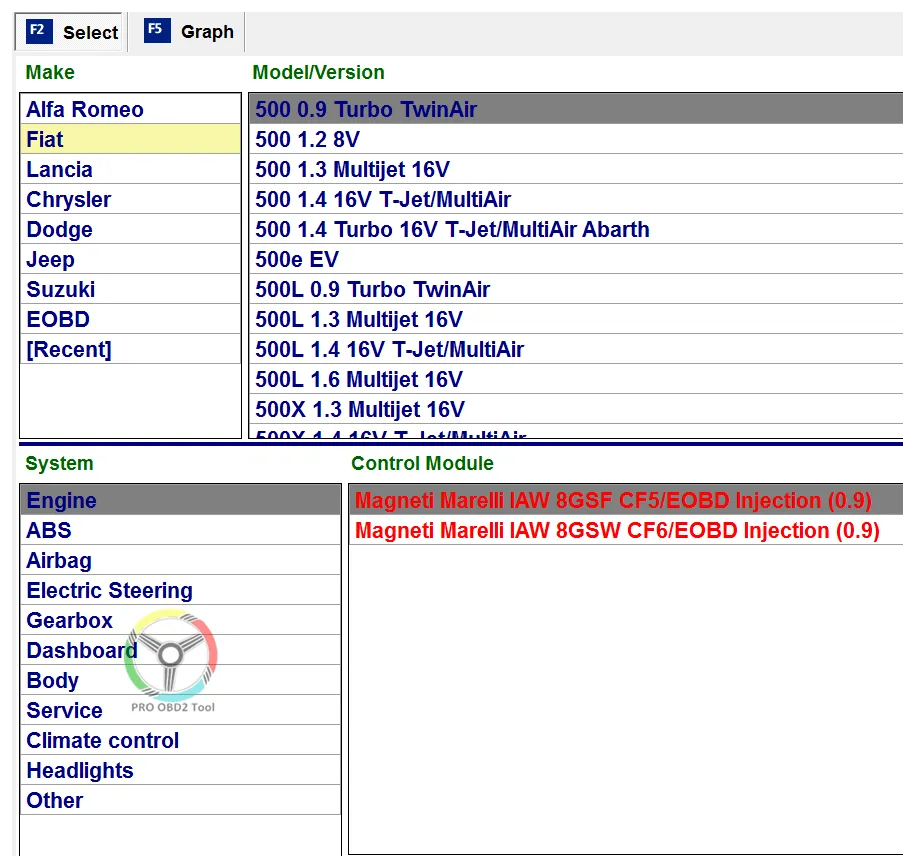The image size is (903, 856).
Task: Pick Chrysler from Make list
Action: [130, 199]
